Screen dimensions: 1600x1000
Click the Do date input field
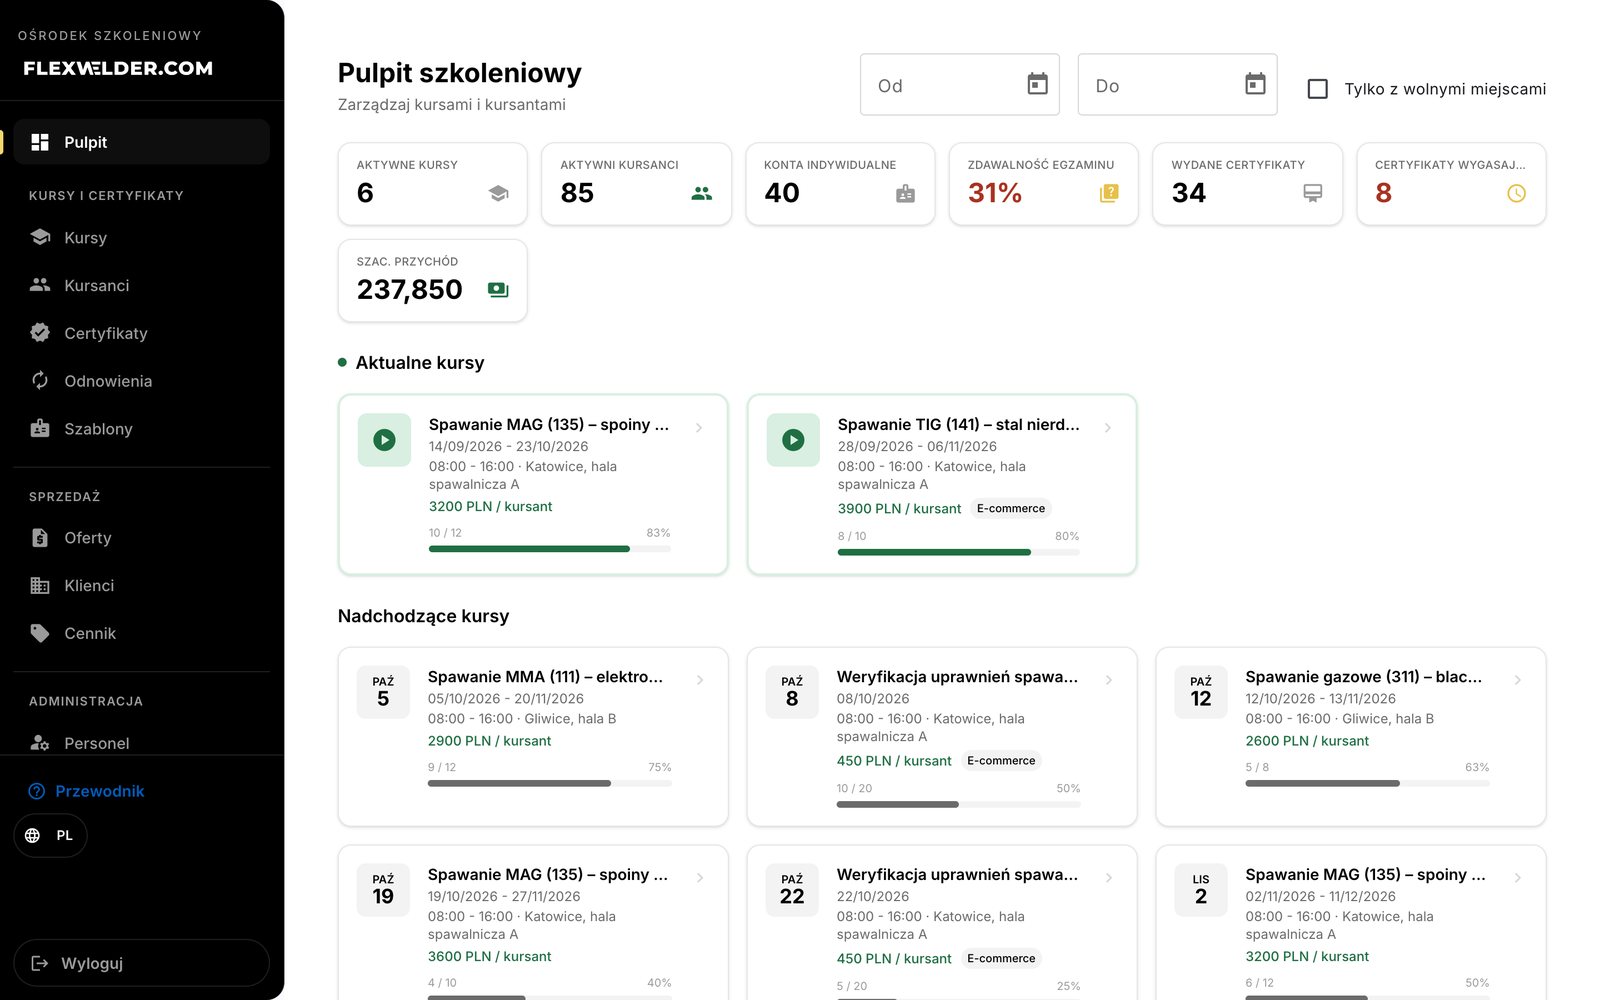1177,85
